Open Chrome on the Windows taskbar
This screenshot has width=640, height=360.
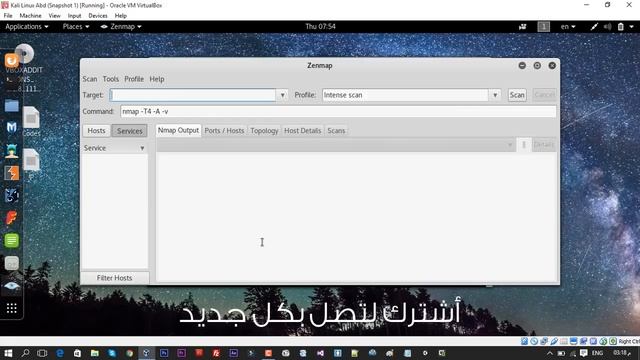[x=129, y=353]
